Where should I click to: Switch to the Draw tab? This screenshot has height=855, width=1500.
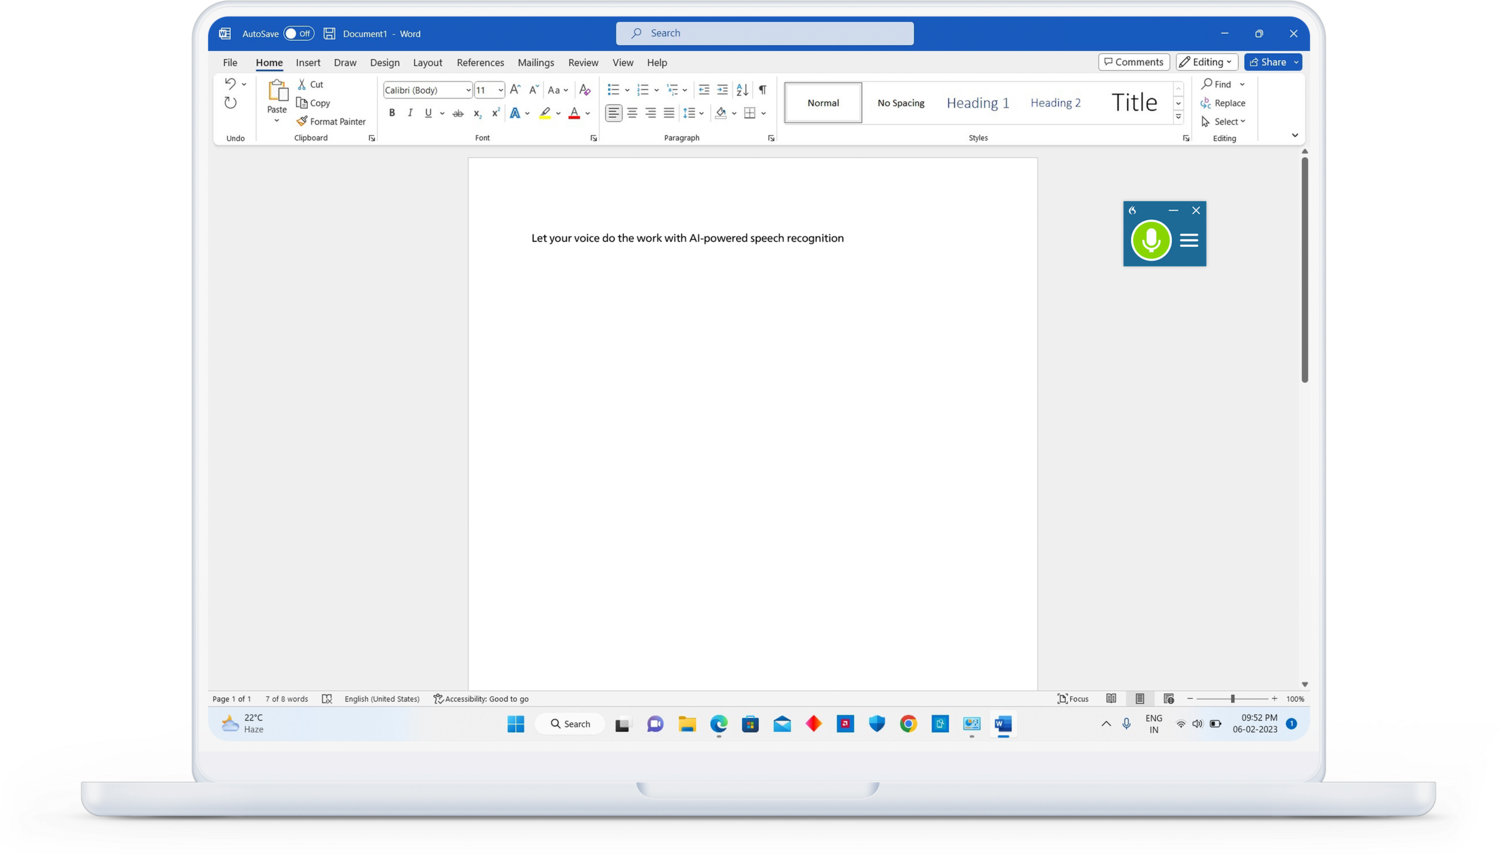[x=345, y=62]
